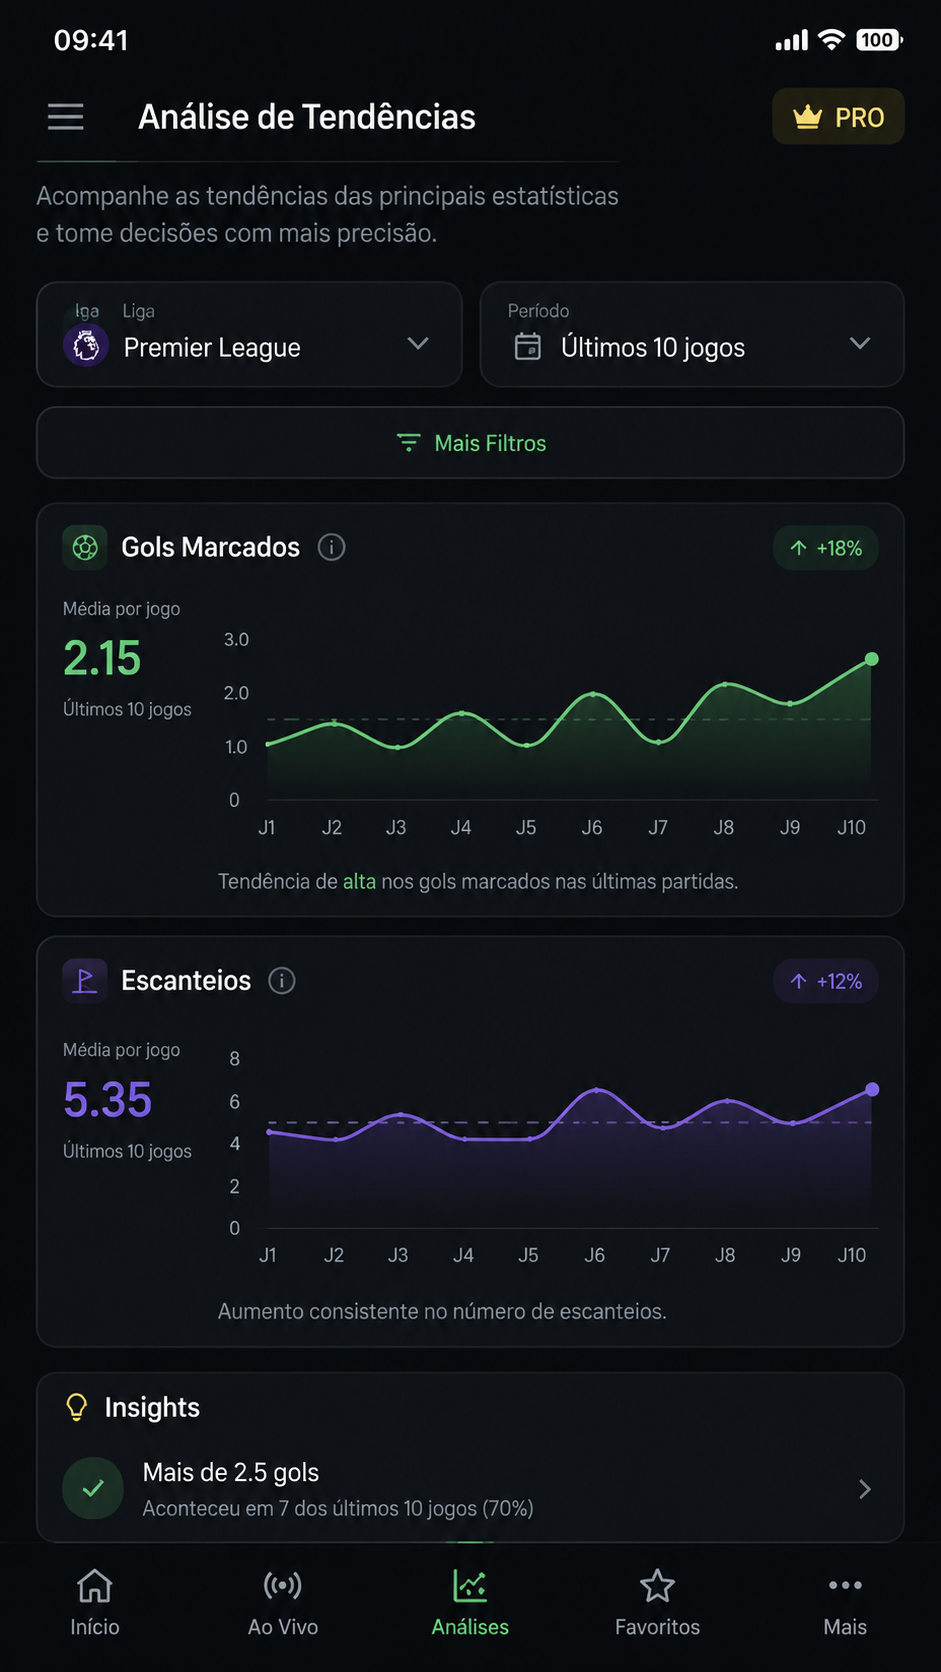Go to the Favoritos tab
This screenshot has width=941, height=1672.
coord(657,1604)
